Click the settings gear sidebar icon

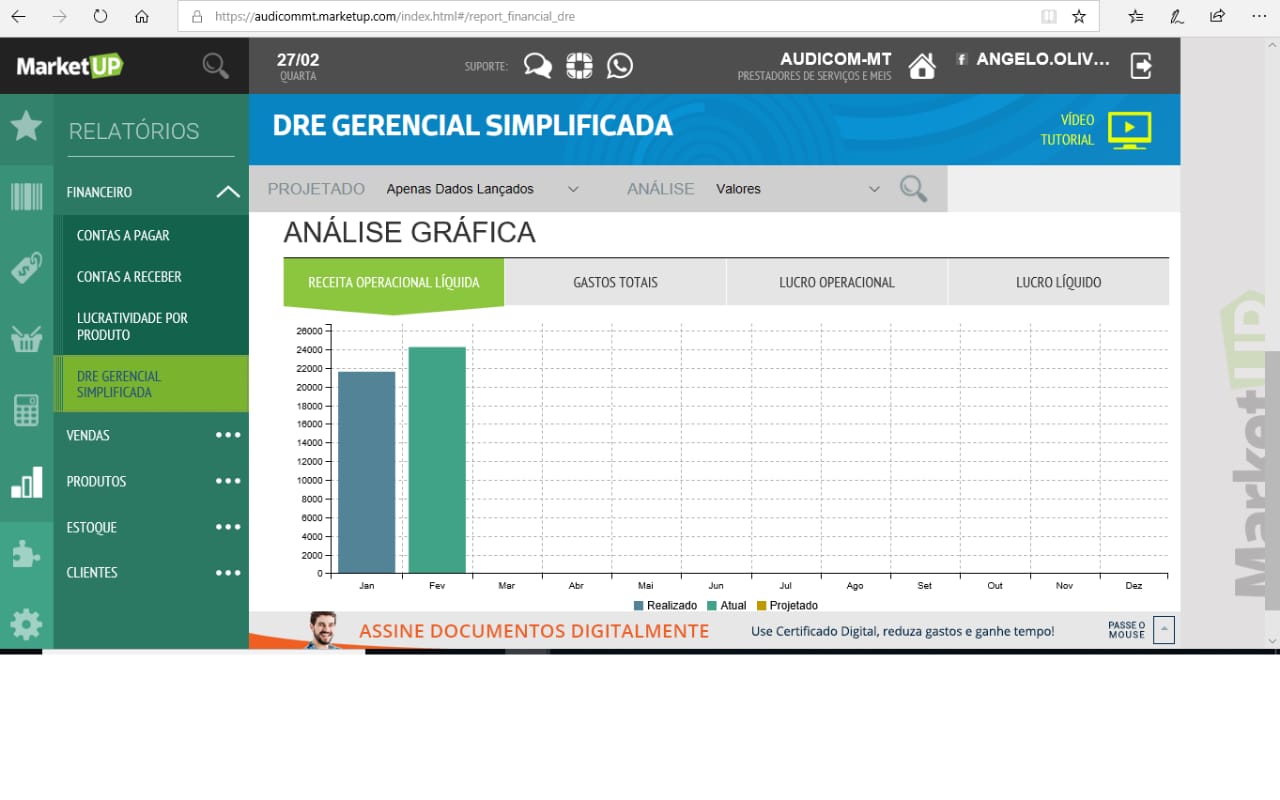(26, 625)
